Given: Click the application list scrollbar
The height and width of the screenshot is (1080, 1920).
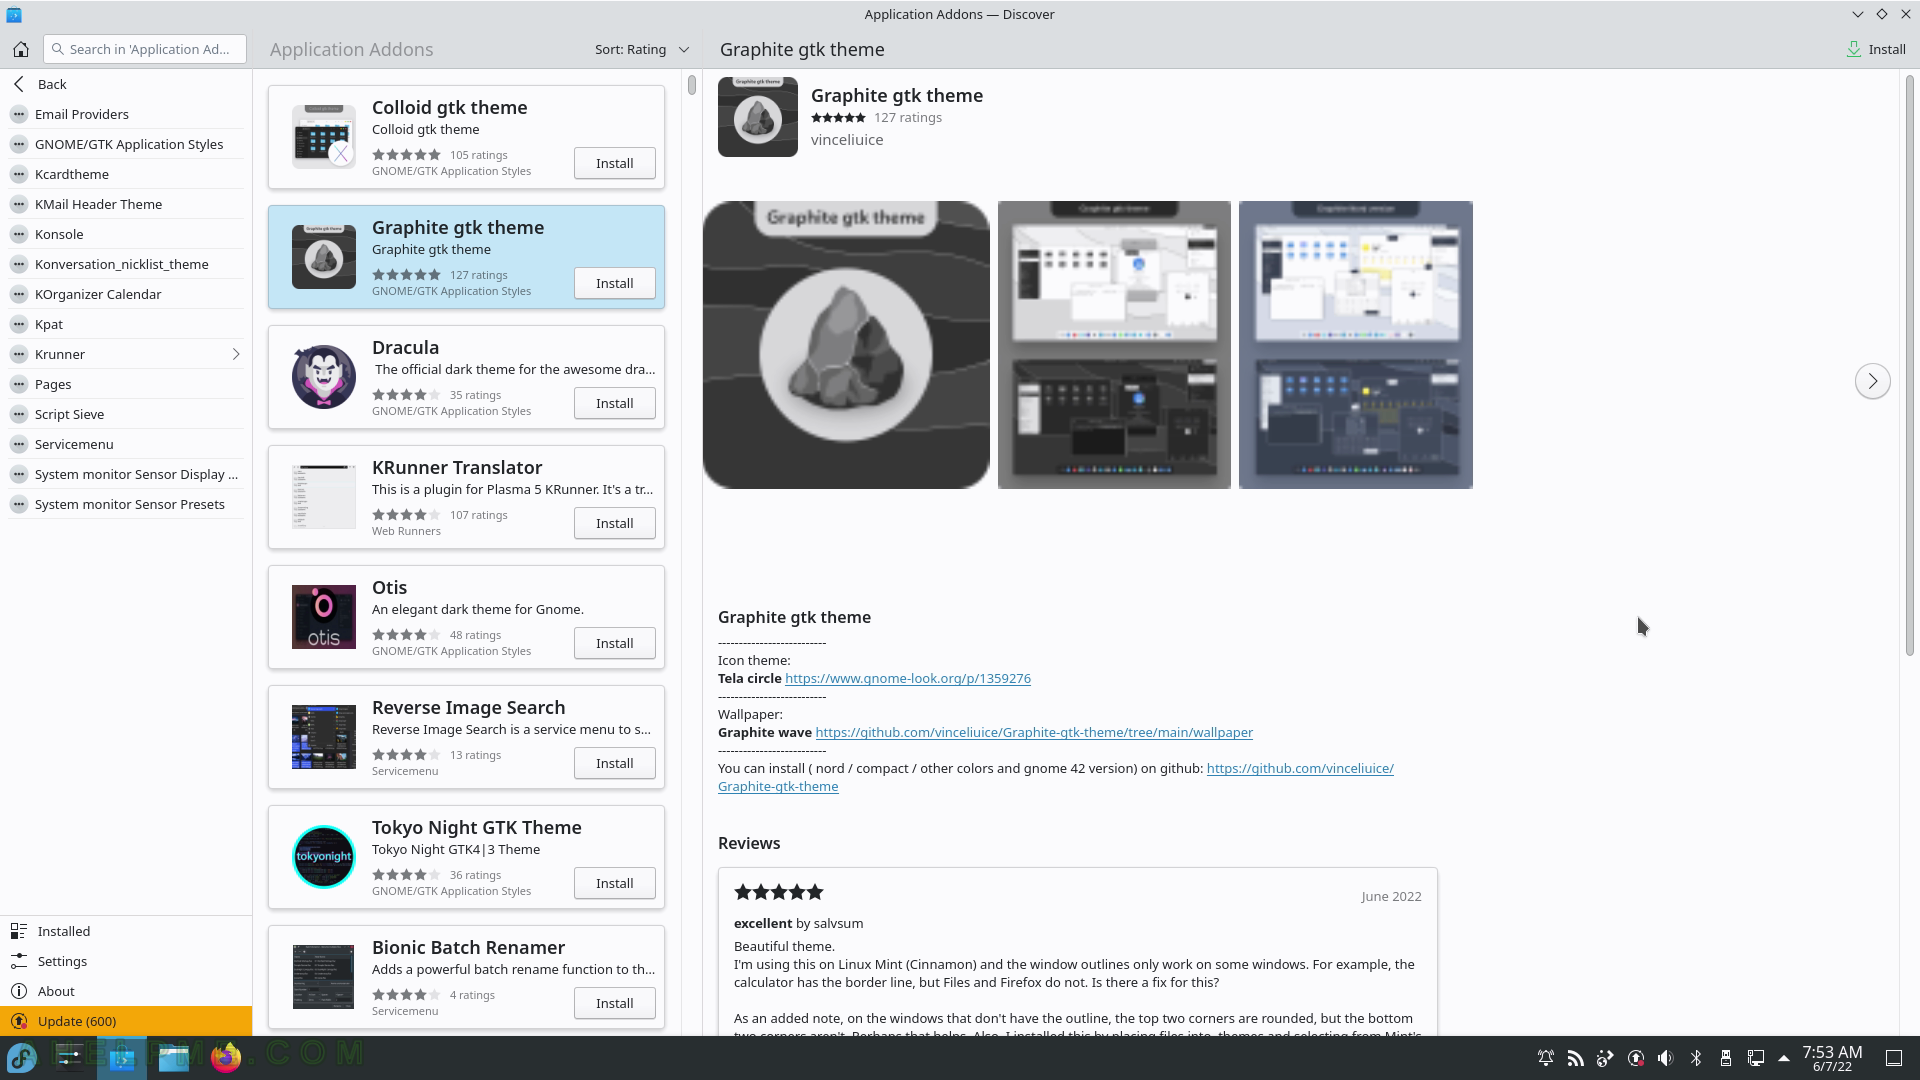Looking at the screenshot, I should click(691, 85).
